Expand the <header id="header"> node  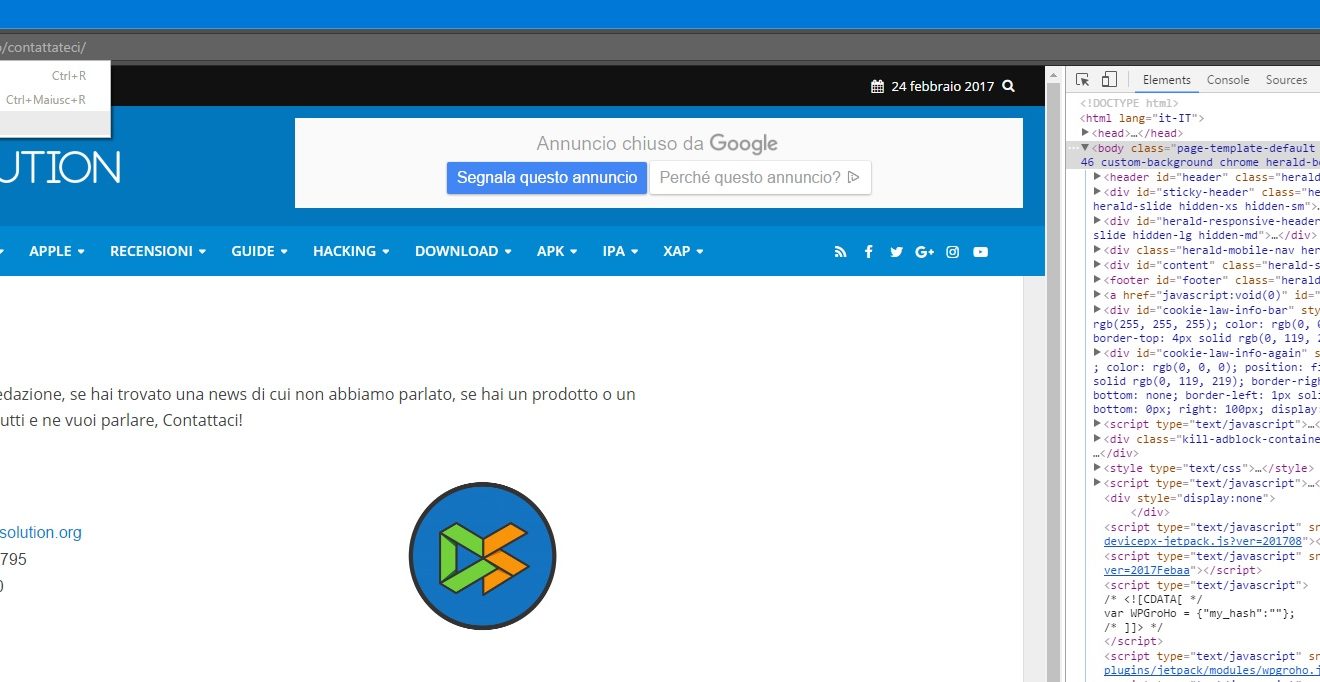(1098, 177)
